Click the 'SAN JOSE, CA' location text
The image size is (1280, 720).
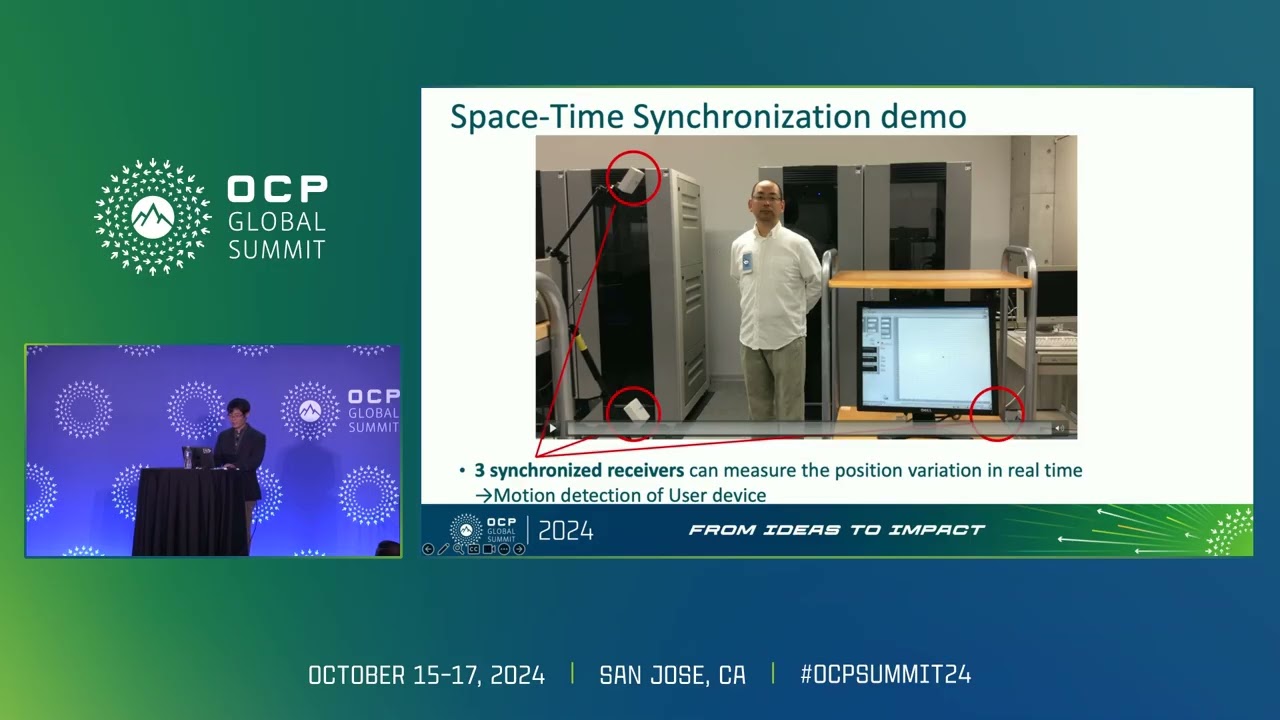click(673, 675)
